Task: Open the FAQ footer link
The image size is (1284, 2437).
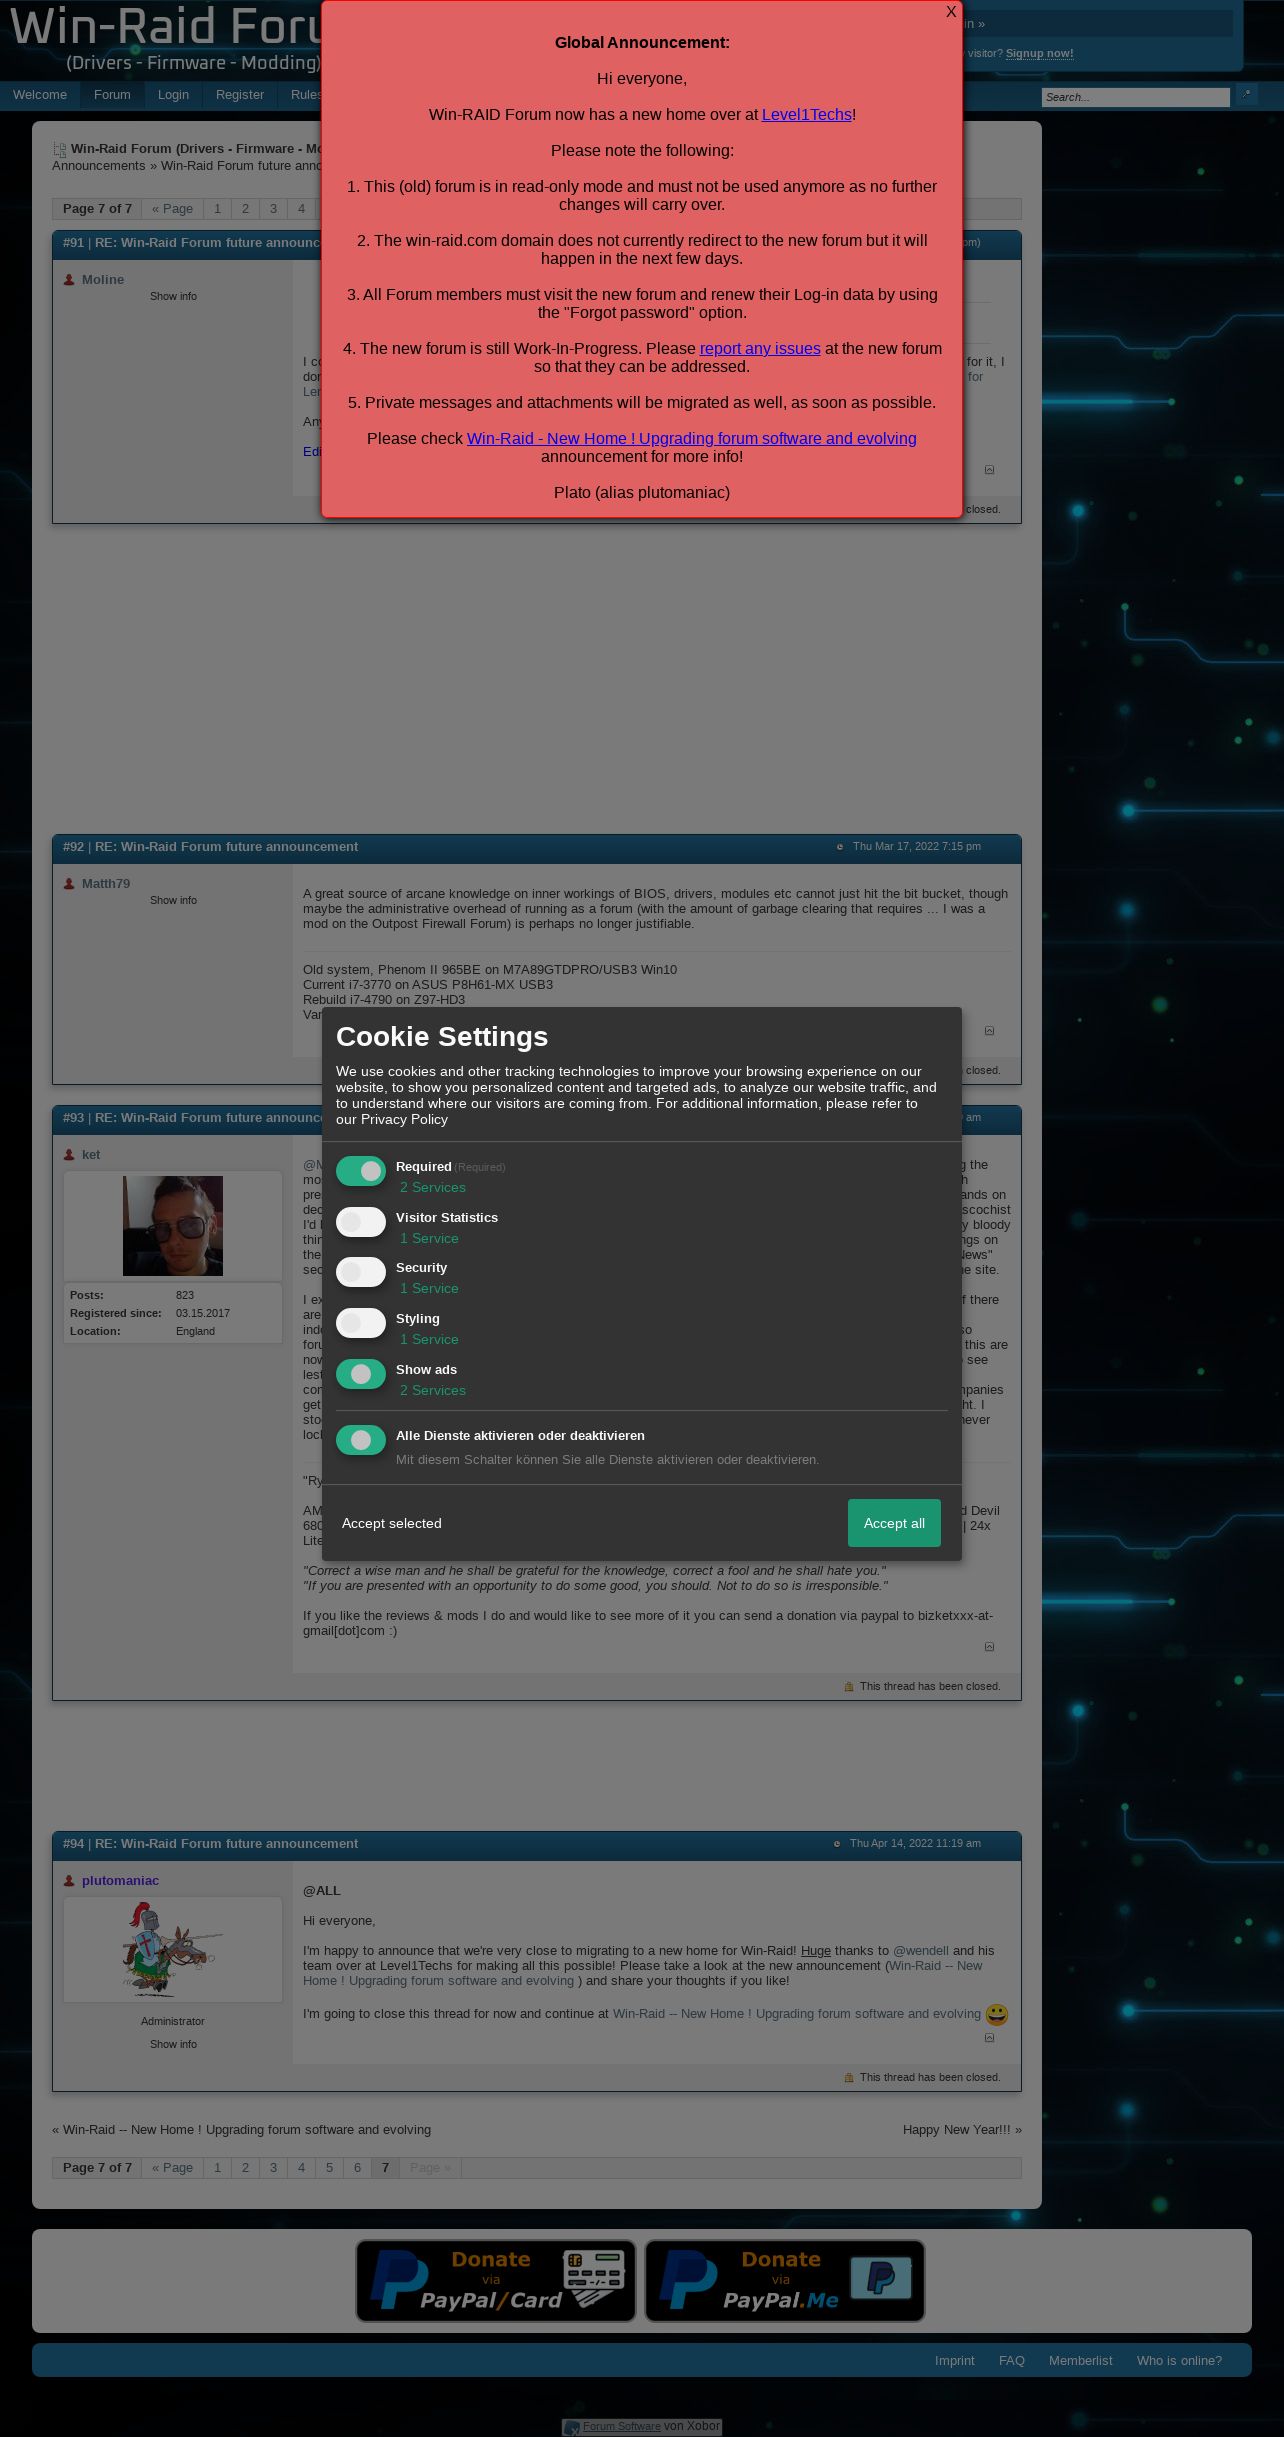Action: 1012,2360
